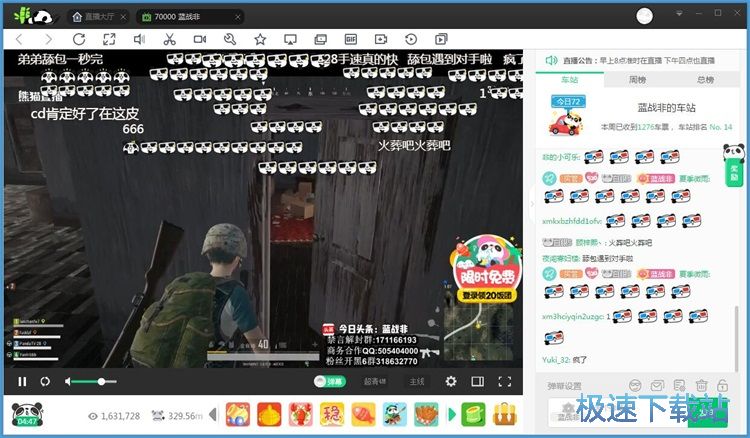Open the 超清 quality selector

pyautogui.click(x=375, y=382)
